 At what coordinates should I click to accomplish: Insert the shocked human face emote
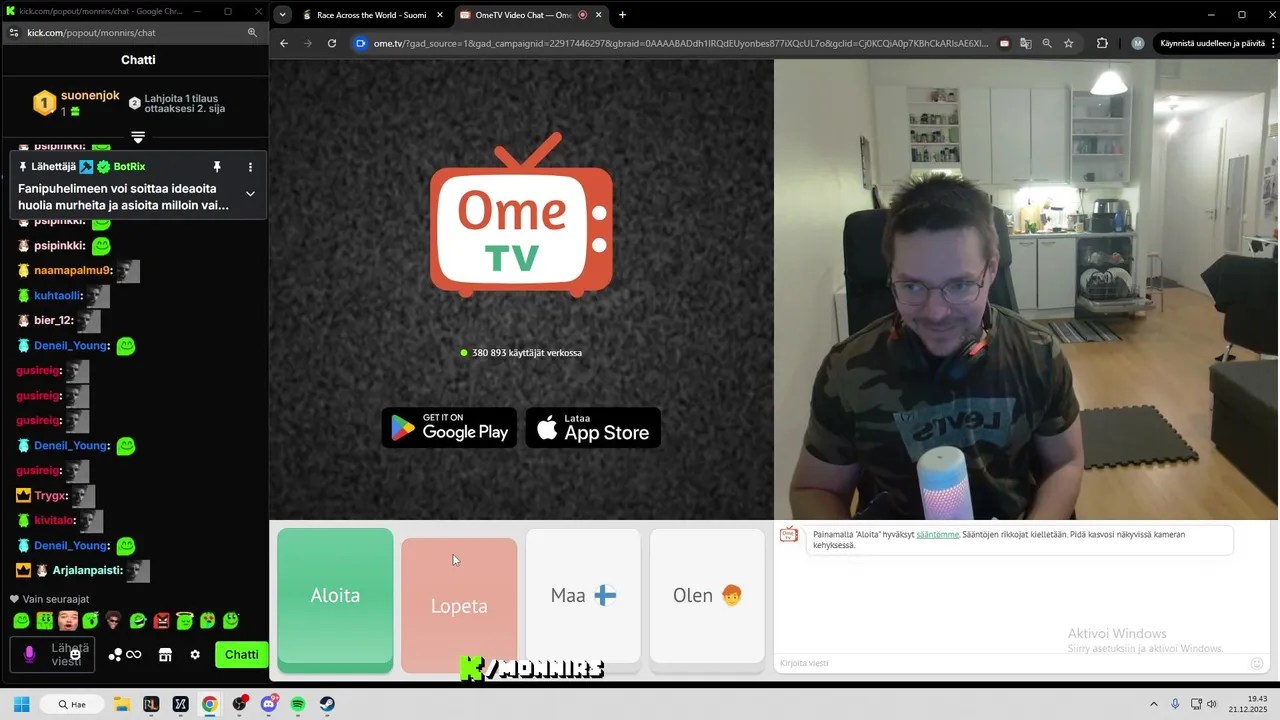pyautogui.click(x=68, y=621)
